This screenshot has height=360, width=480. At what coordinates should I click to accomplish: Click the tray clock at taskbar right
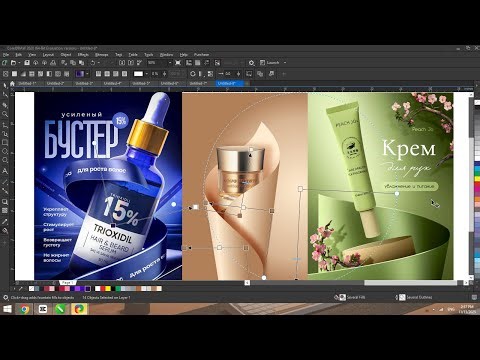pyautogui.click(x=467, y=309)
